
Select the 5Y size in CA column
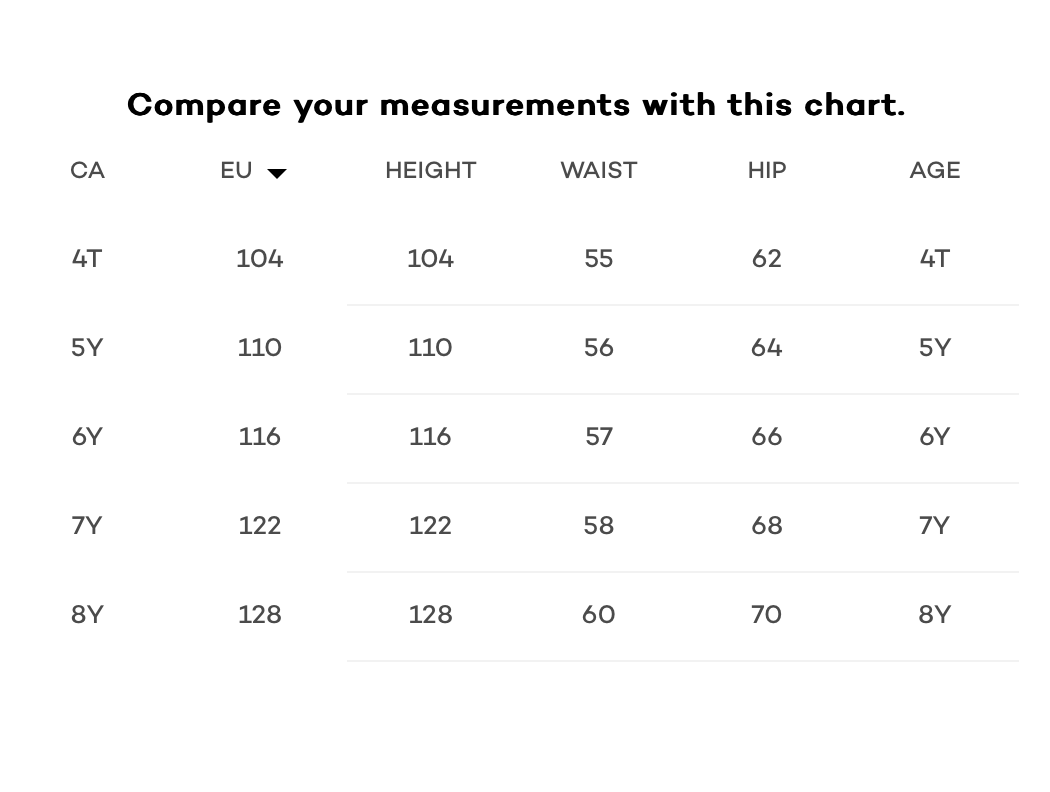[87, 347]
